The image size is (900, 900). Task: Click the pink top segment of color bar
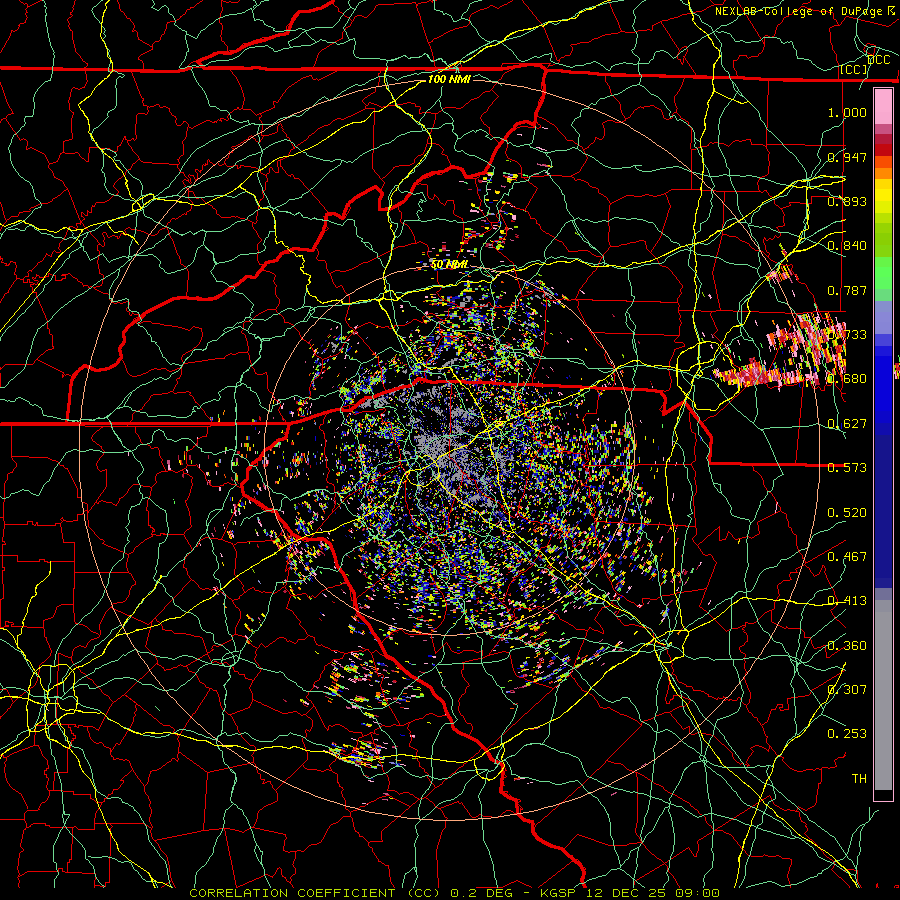click(x=883, y=106)
